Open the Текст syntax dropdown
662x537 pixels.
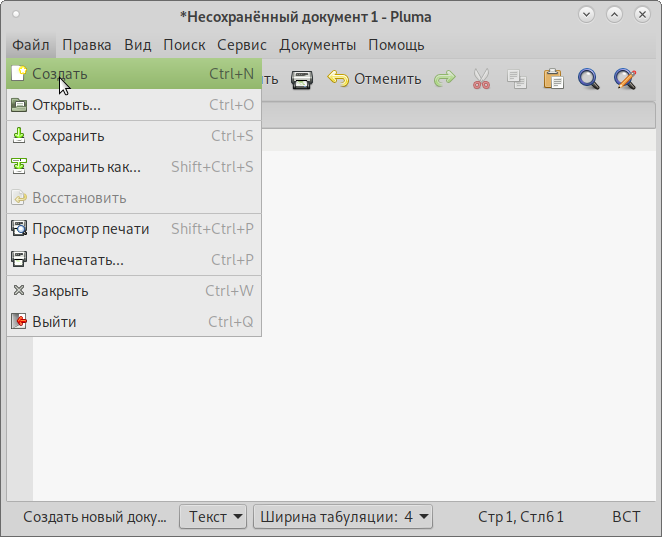(x=213, y=517)
